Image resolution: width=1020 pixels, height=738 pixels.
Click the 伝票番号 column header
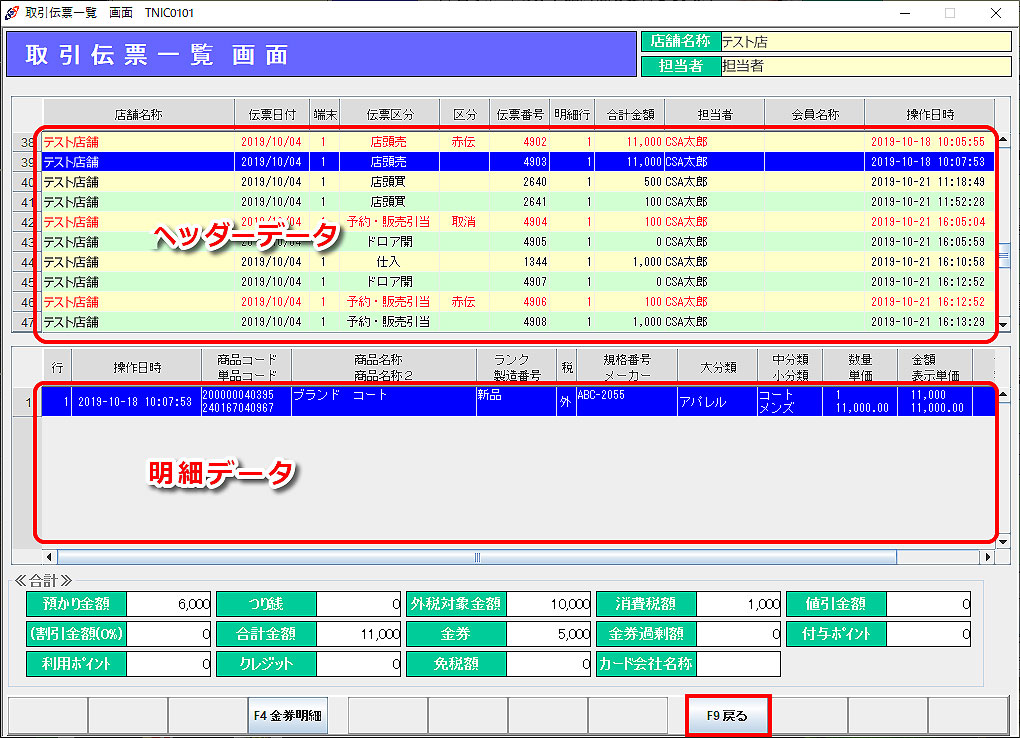pos(519,115)
